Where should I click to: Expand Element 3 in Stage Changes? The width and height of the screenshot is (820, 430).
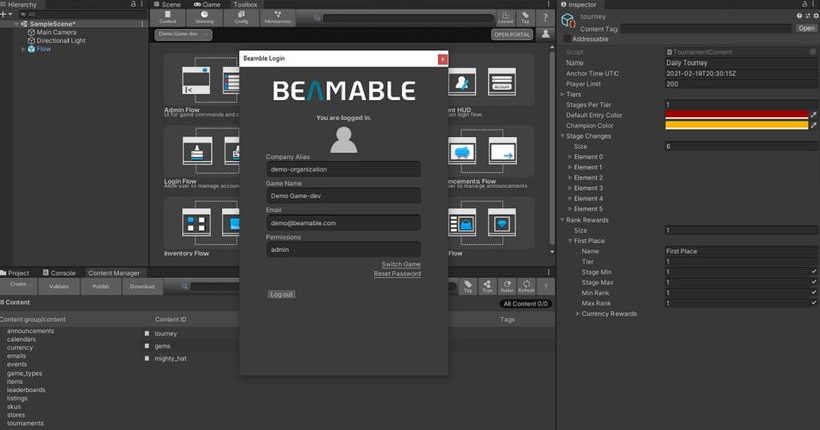click(x=570, y=188)
